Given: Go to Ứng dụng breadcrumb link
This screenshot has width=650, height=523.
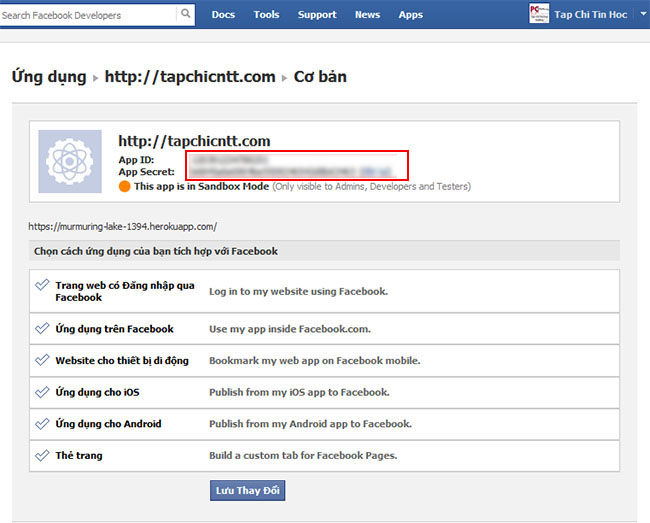Looking at the screenshot, I should 49,77.
